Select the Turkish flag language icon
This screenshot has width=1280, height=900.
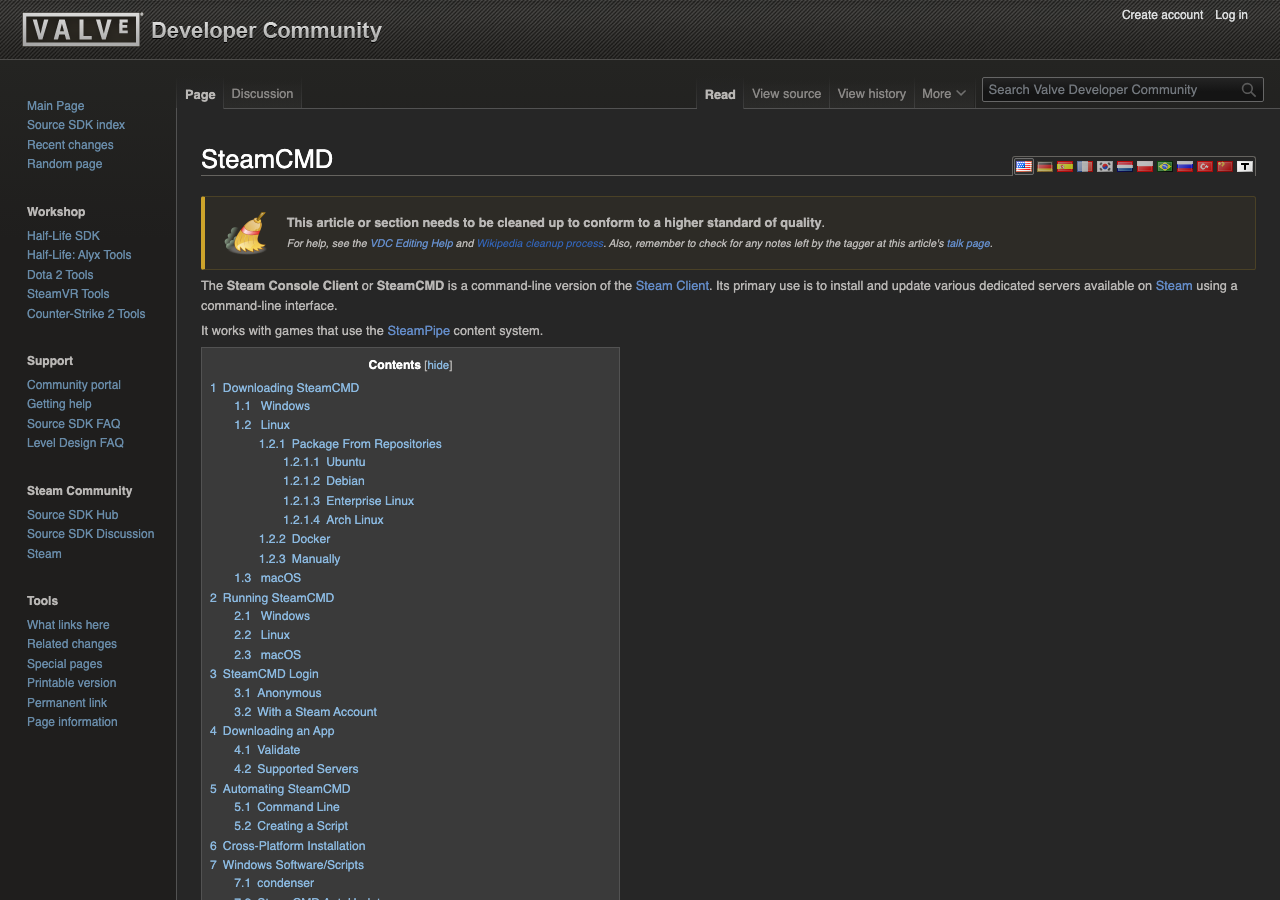tap(1205, 166)
